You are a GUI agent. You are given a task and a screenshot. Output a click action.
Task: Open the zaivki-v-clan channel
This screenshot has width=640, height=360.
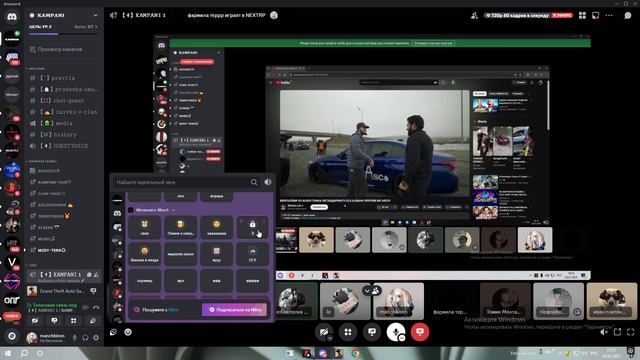(x=63, y=112)
